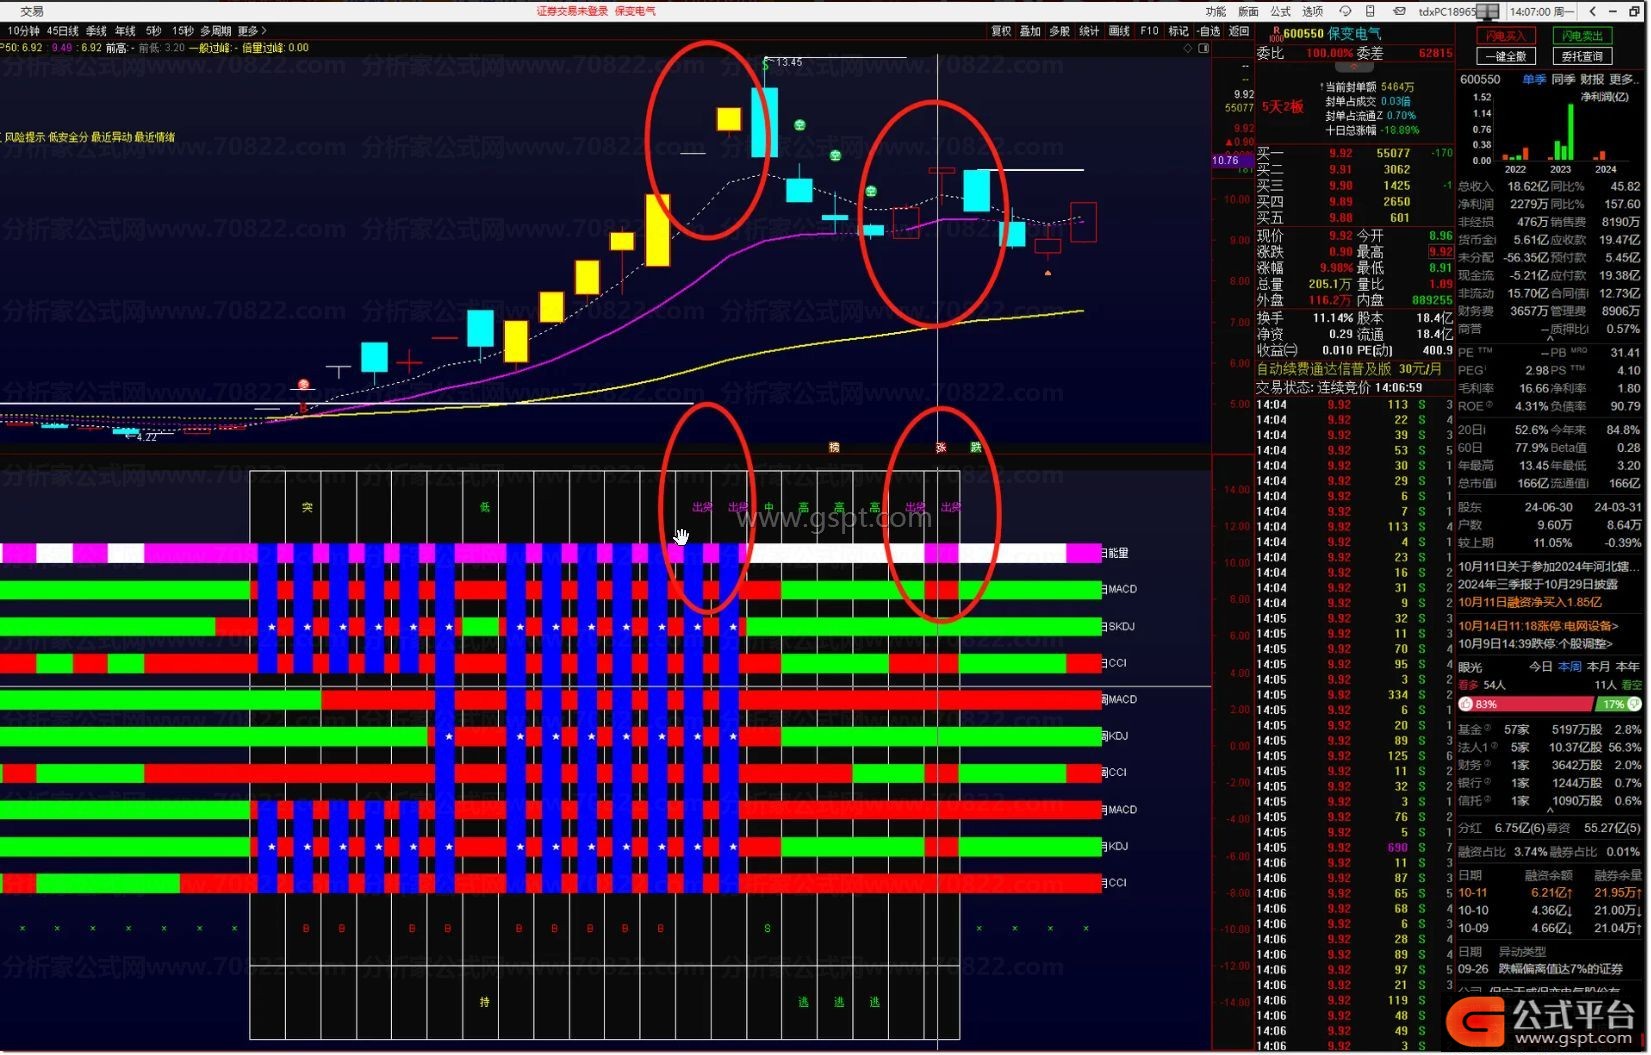Screen dimensions: 1651x1055
Task: Open the 功能 menu
Action: (1216, 11)
